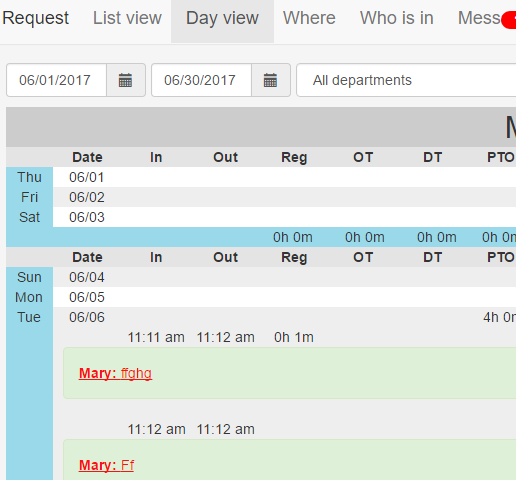Expand the All departments dropdown
Screen dimensions: 516x480
point(406,80)
